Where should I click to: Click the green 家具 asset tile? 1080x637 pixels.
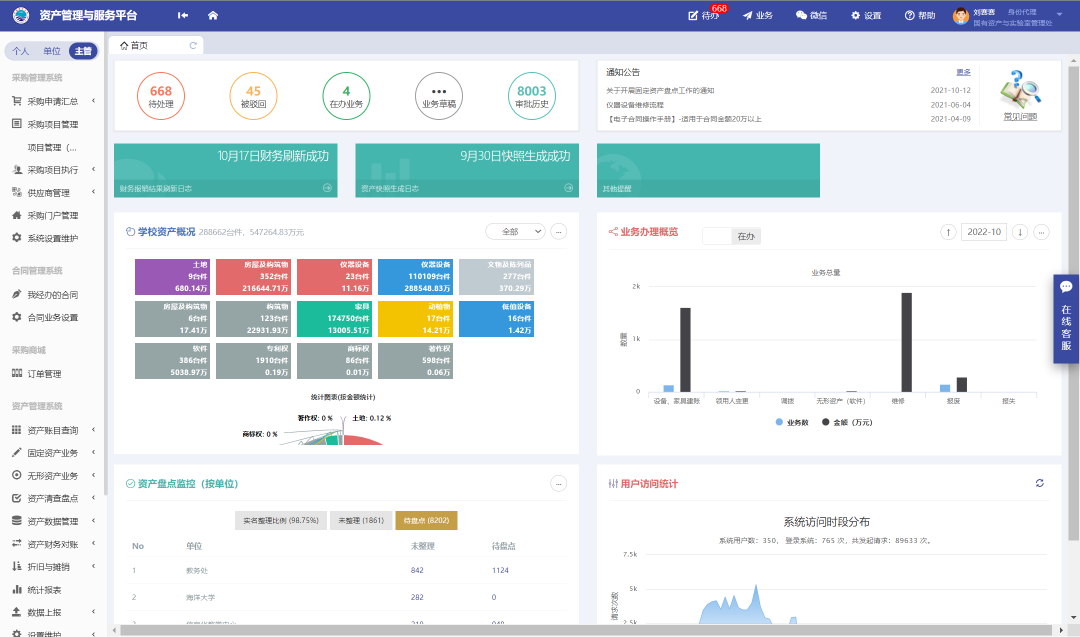[x=334, y=319]
